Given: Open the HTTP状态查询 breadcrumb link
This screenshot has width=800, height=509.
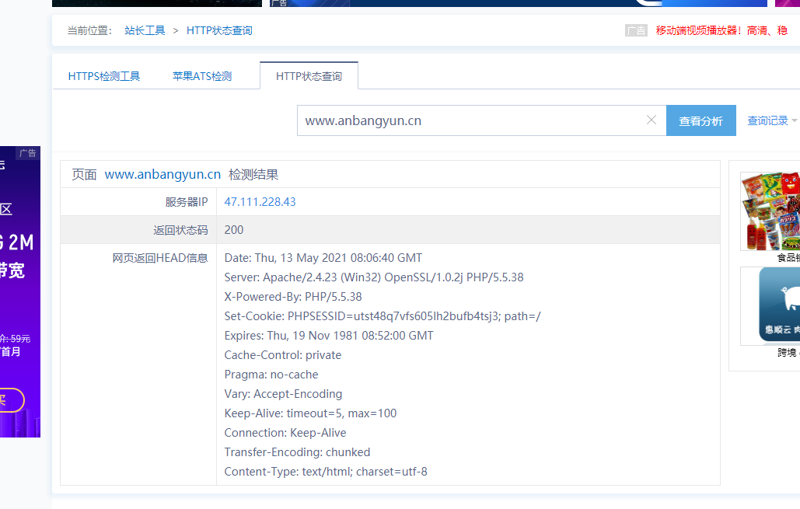Looking at the screenshot, I should point(219,31).
